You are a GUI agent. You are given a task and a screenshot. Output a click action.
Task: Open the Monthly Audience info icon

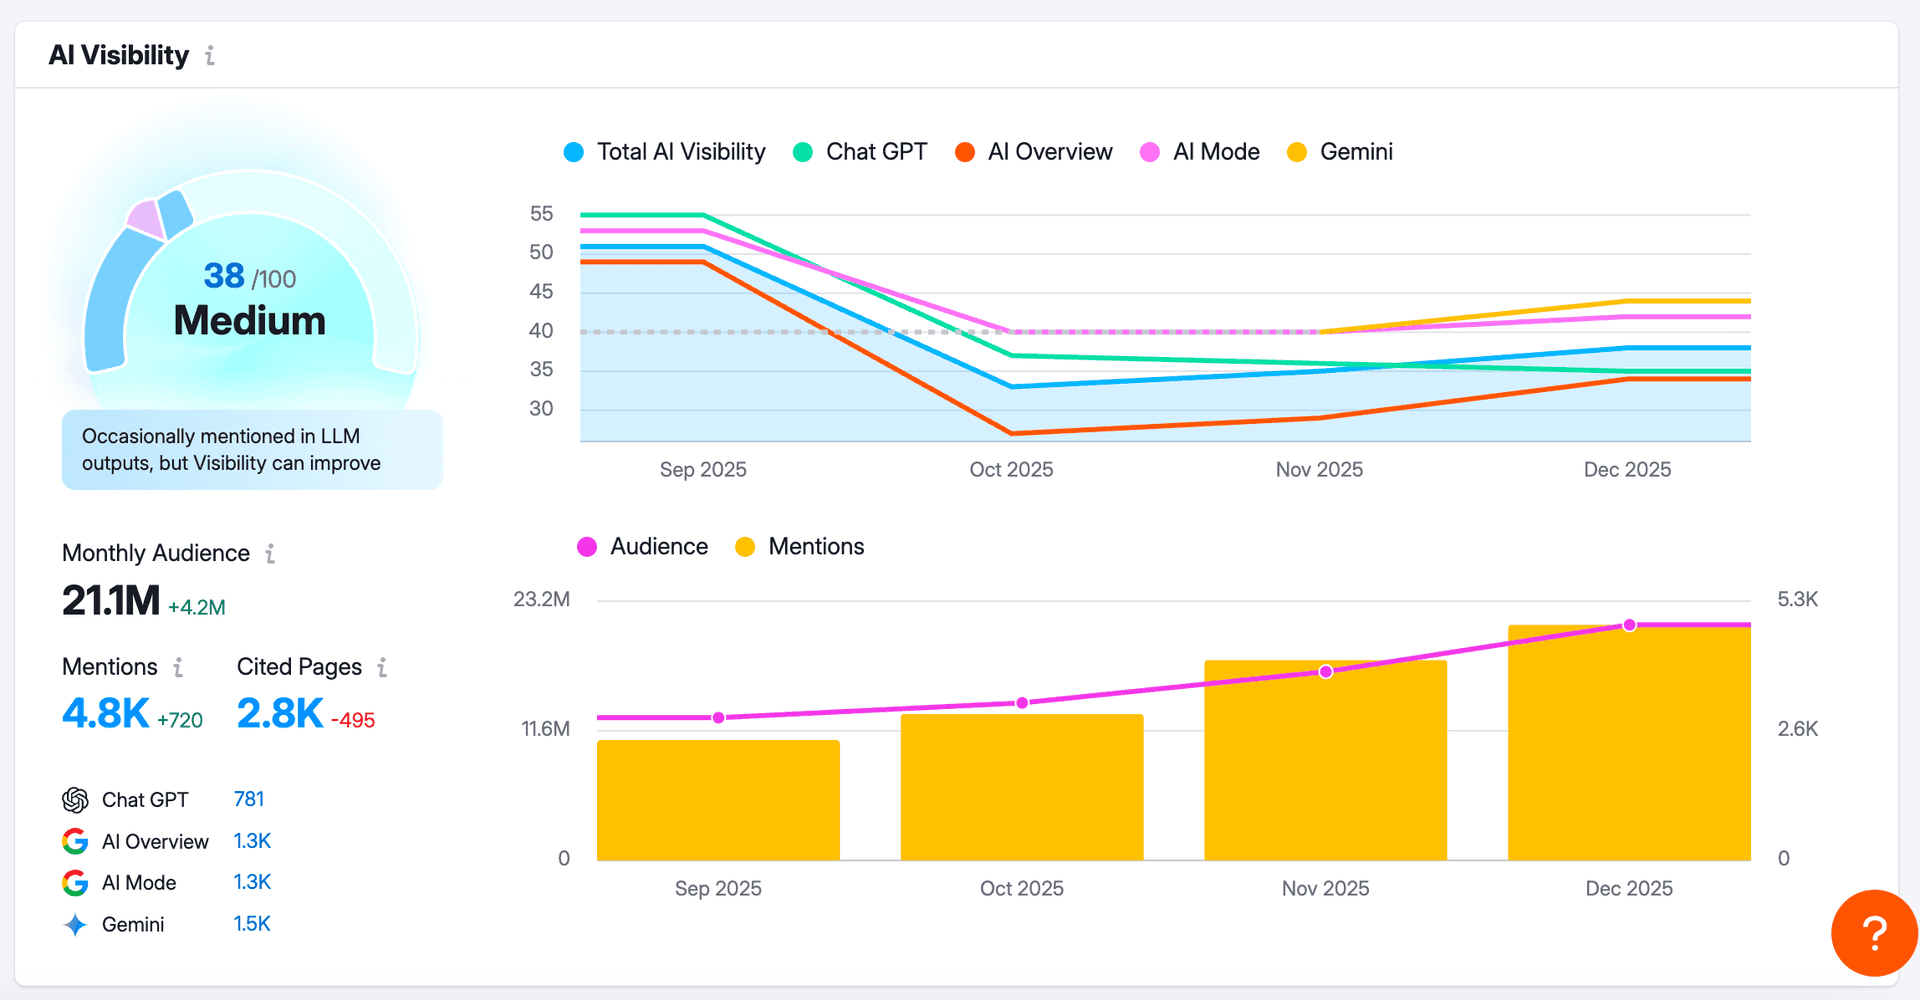point(270,553)
